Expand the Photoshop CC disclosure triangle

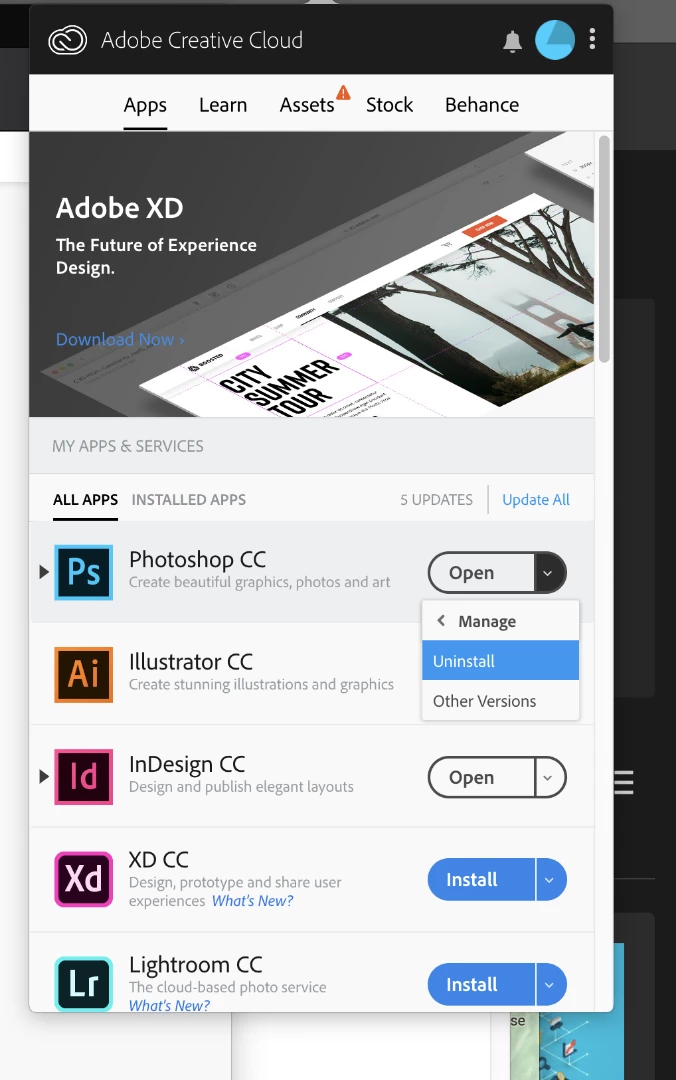pyautogui.click(x=43, y=572)
